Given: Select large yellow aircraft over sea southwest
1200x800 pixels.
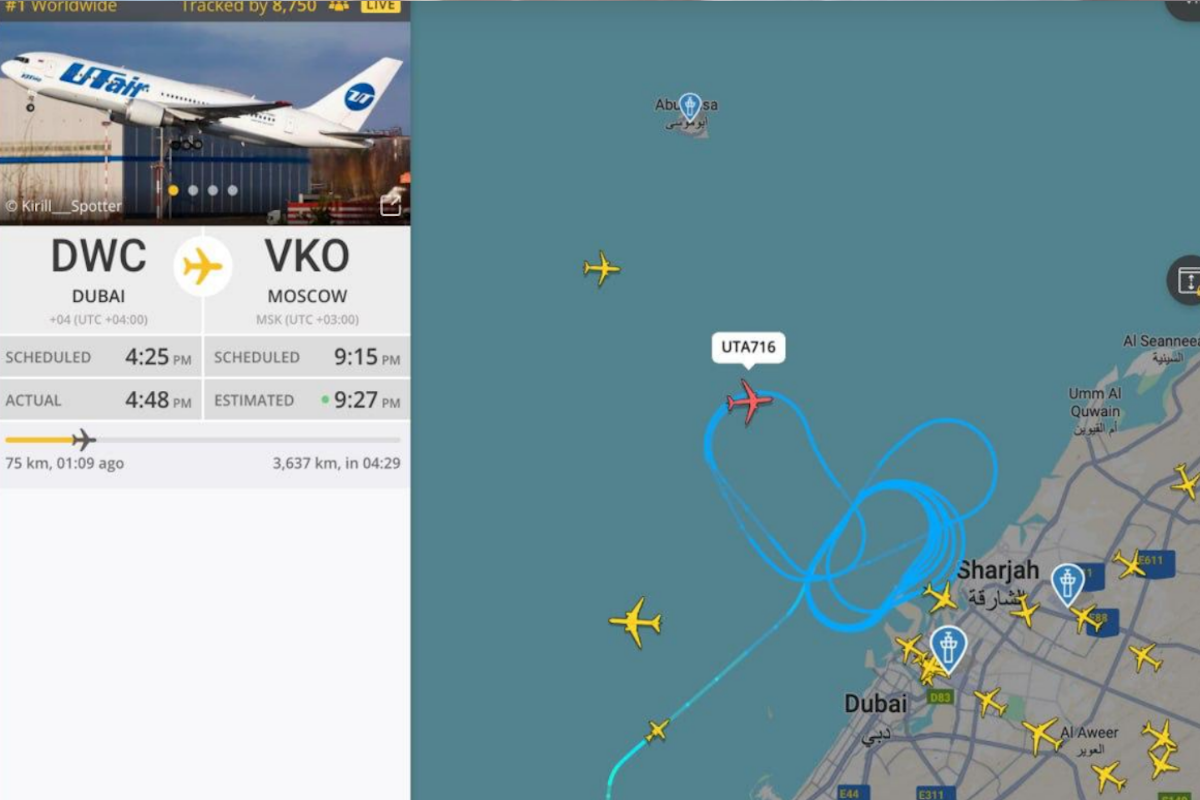Looking at the screenshot, I should click(635, 622).
